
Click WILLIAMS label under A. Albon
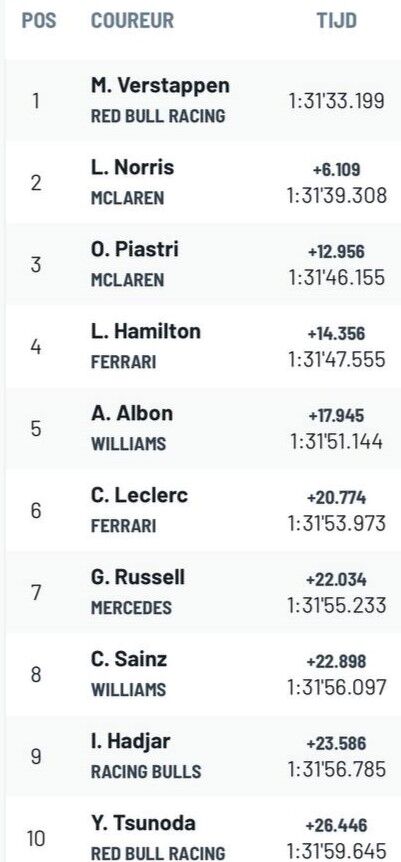pyautogui.click(x=128, y=444)
